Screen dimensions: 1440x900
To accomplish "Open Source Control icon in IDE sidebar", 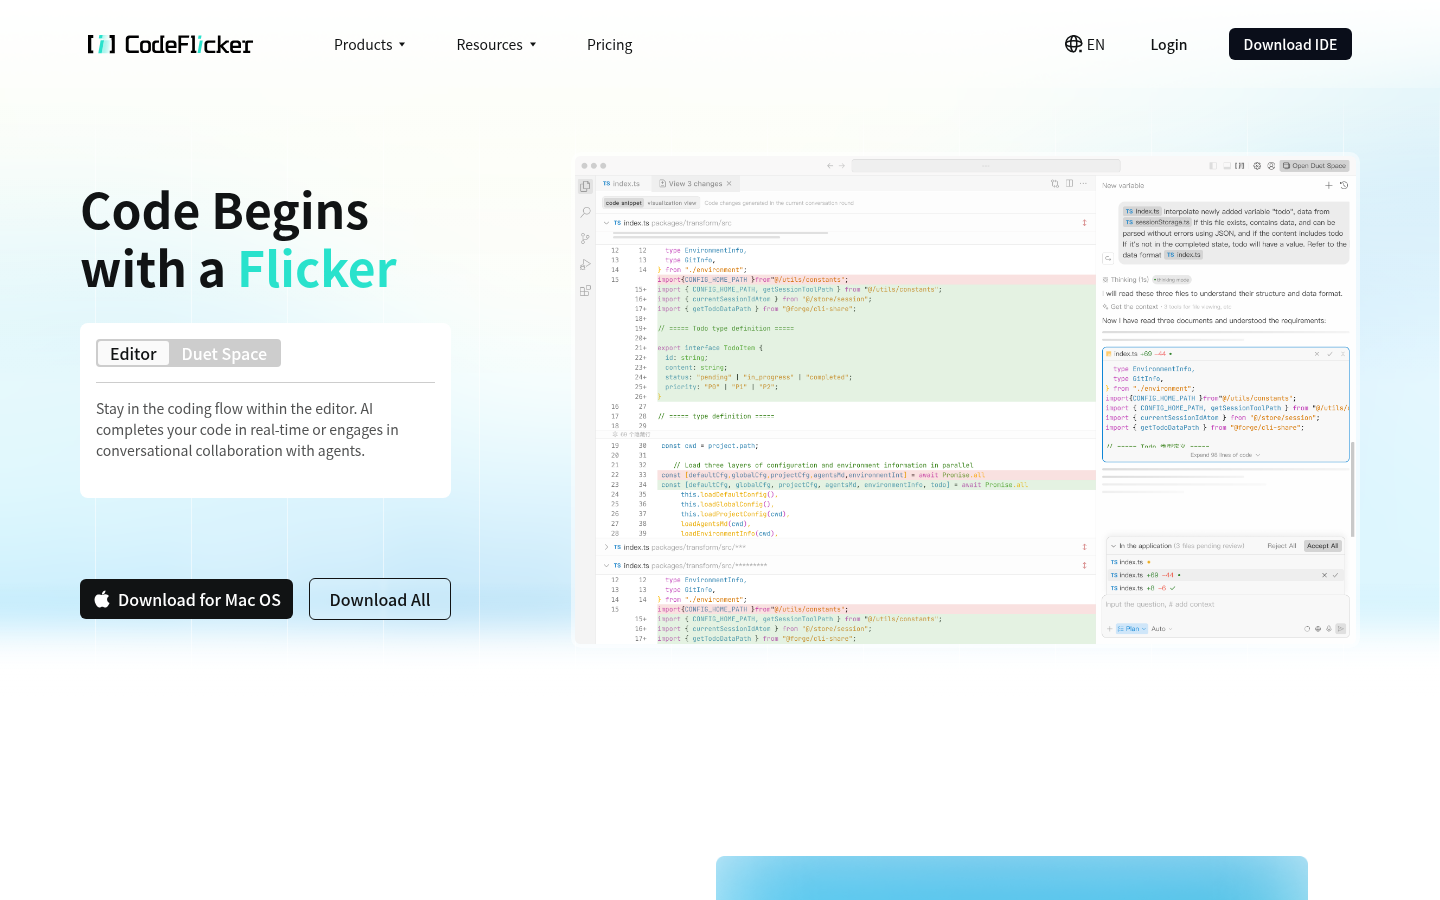I will click(x=585, y=238).
